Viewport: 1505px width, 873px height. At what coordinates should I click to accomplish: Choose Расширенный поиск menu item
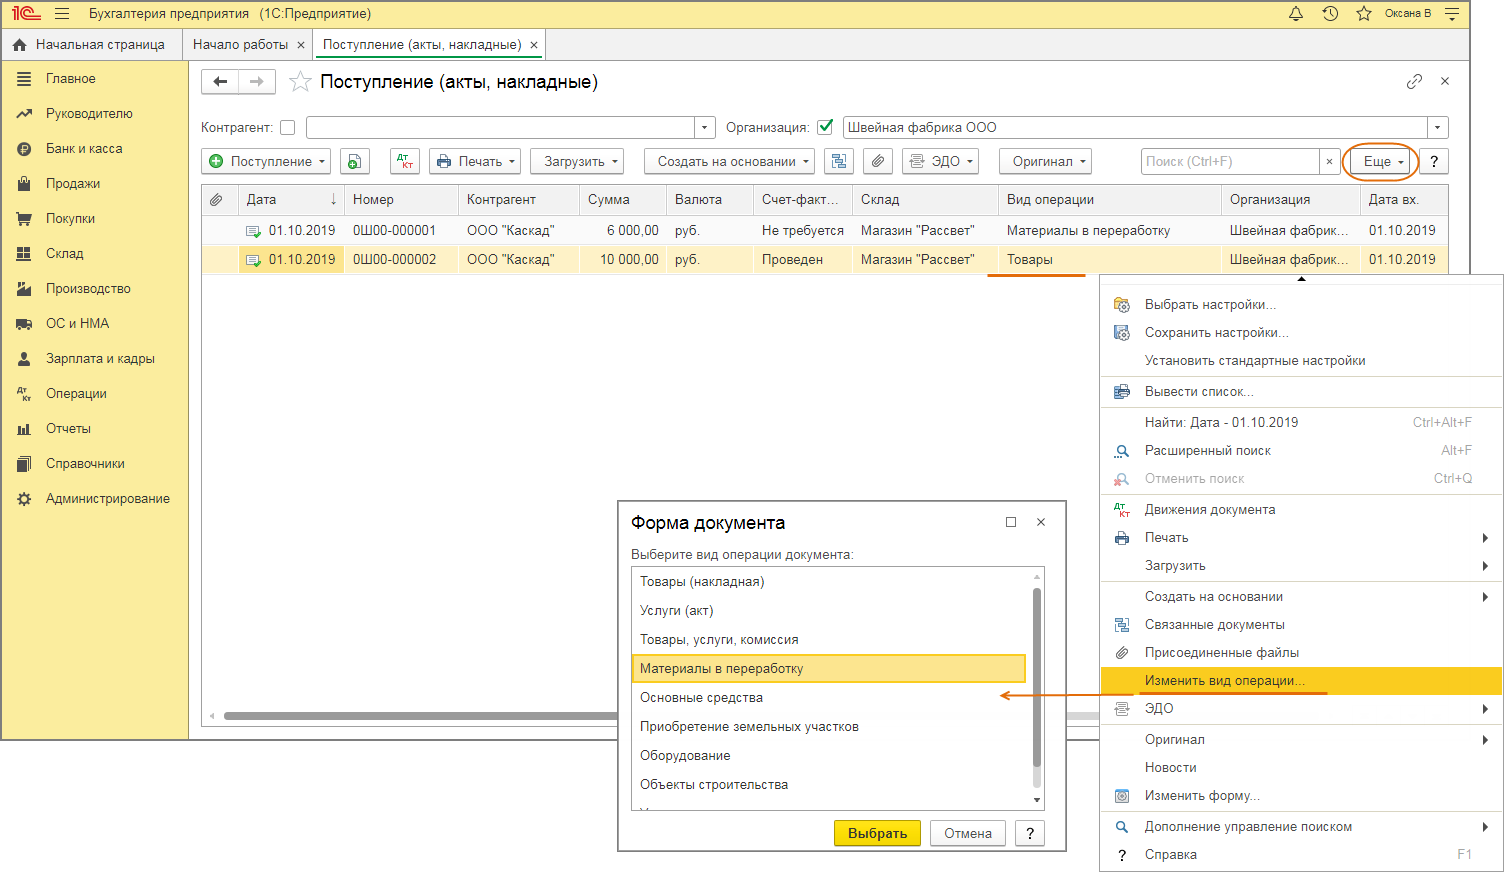[1301, 450]
